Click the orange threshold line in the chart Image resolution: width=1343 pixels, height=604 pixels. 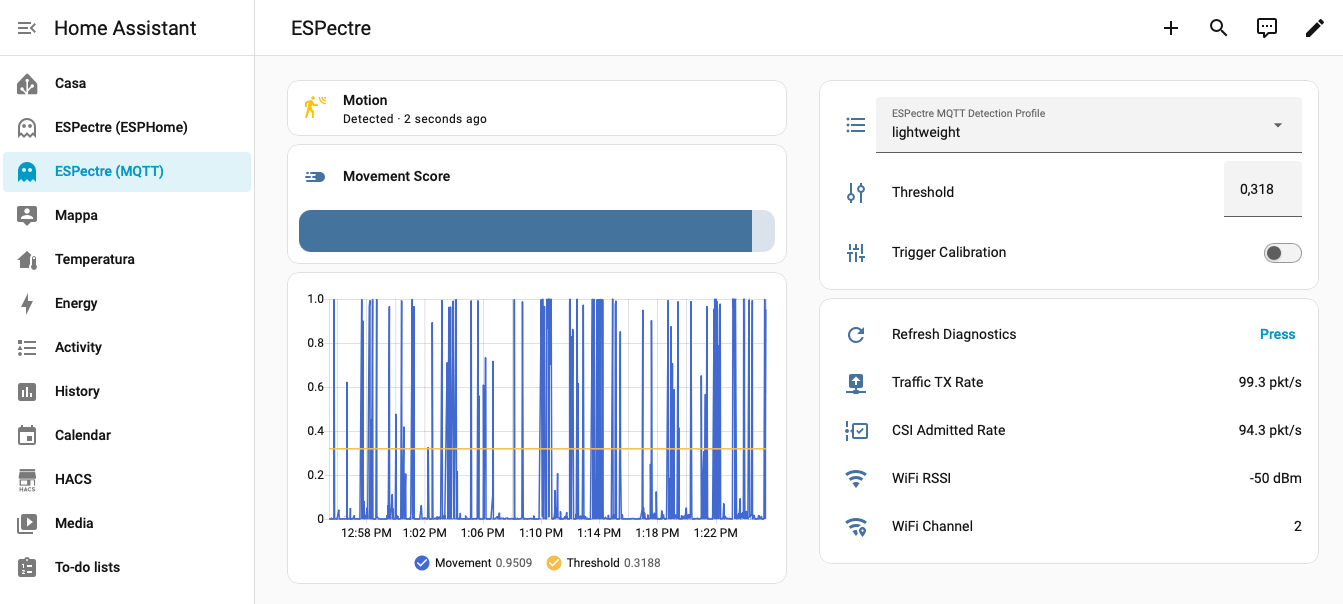coord(548,449)
